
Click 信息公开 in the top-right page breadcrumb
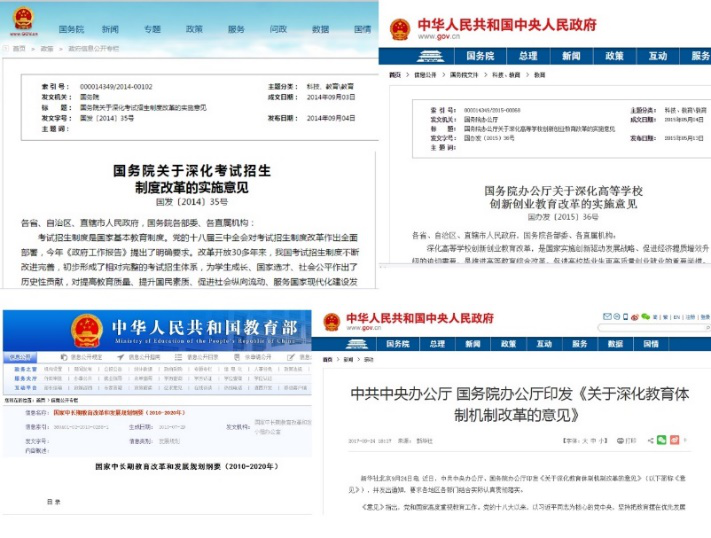[425, 75]
